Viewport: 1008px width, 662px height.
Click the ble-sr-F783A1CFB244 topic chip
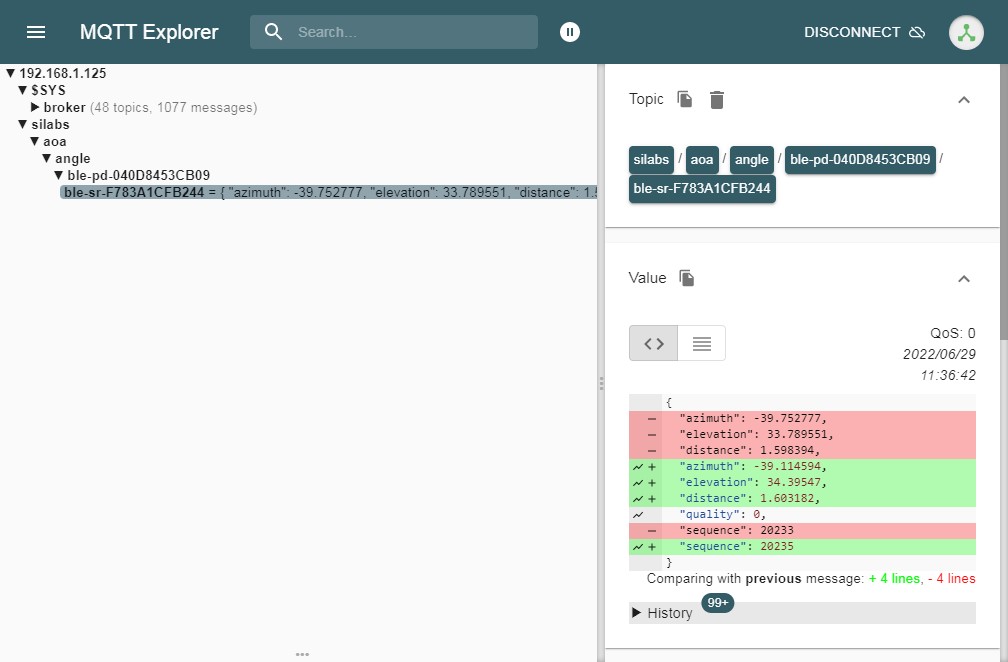click(x=702, y=188)
